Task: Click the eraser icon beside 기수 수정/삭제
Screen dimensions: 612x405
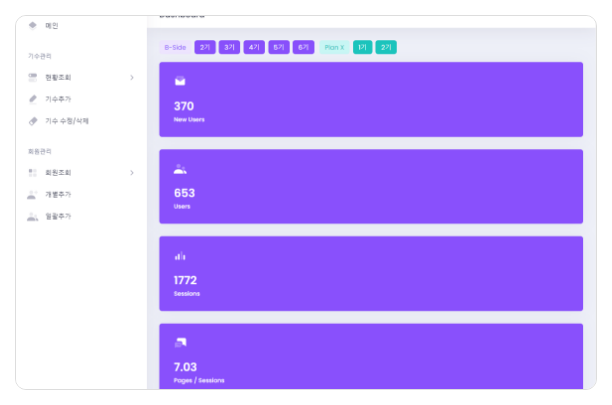Action: click(33, 121)
